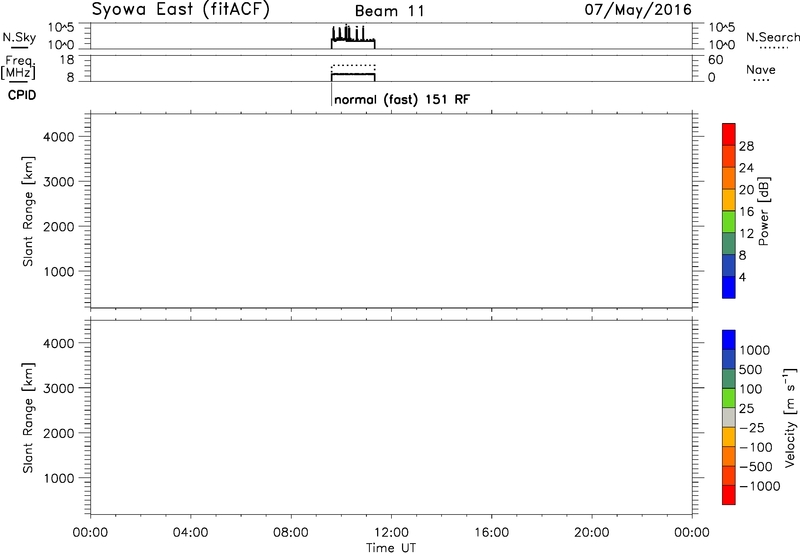Click the 'Nave' legend label
The height and width of the screenshot is (554, 800).
(x=760, y=70)
